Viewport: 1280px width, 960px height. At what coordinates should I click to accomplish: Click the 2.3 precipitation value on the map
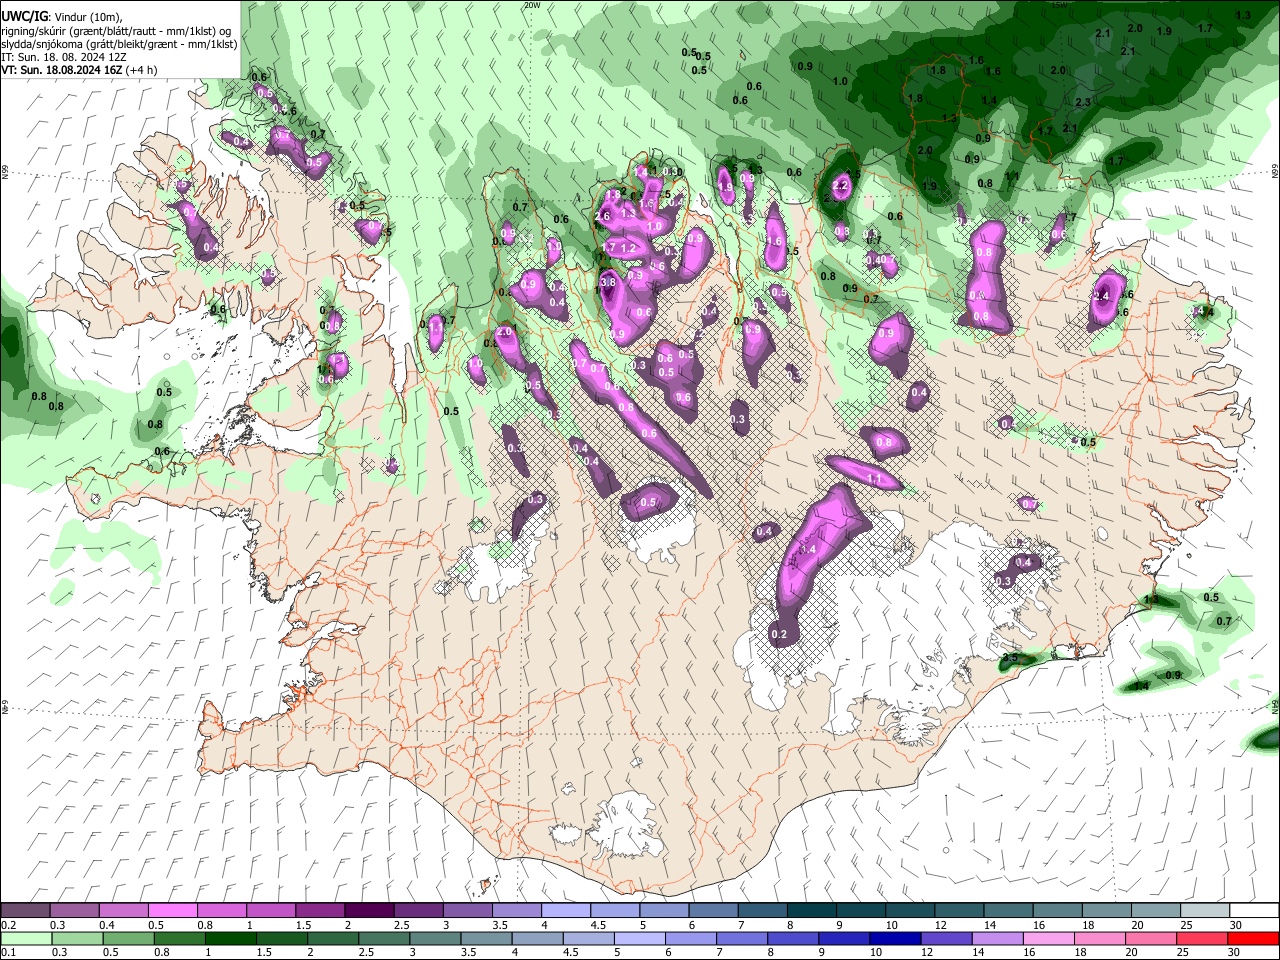click(x=1083, y=102)
